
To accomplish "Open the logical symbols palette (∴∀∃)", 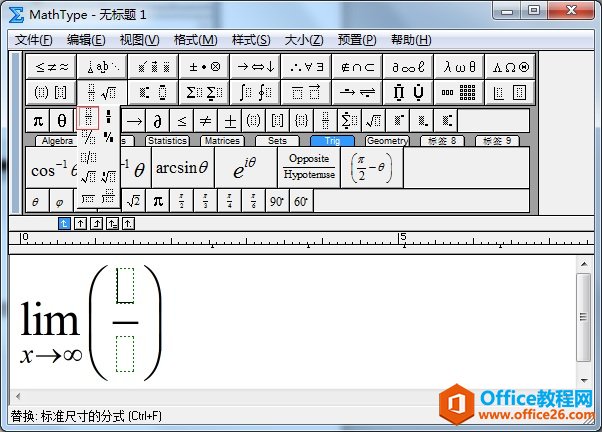I will coord(306,67).
